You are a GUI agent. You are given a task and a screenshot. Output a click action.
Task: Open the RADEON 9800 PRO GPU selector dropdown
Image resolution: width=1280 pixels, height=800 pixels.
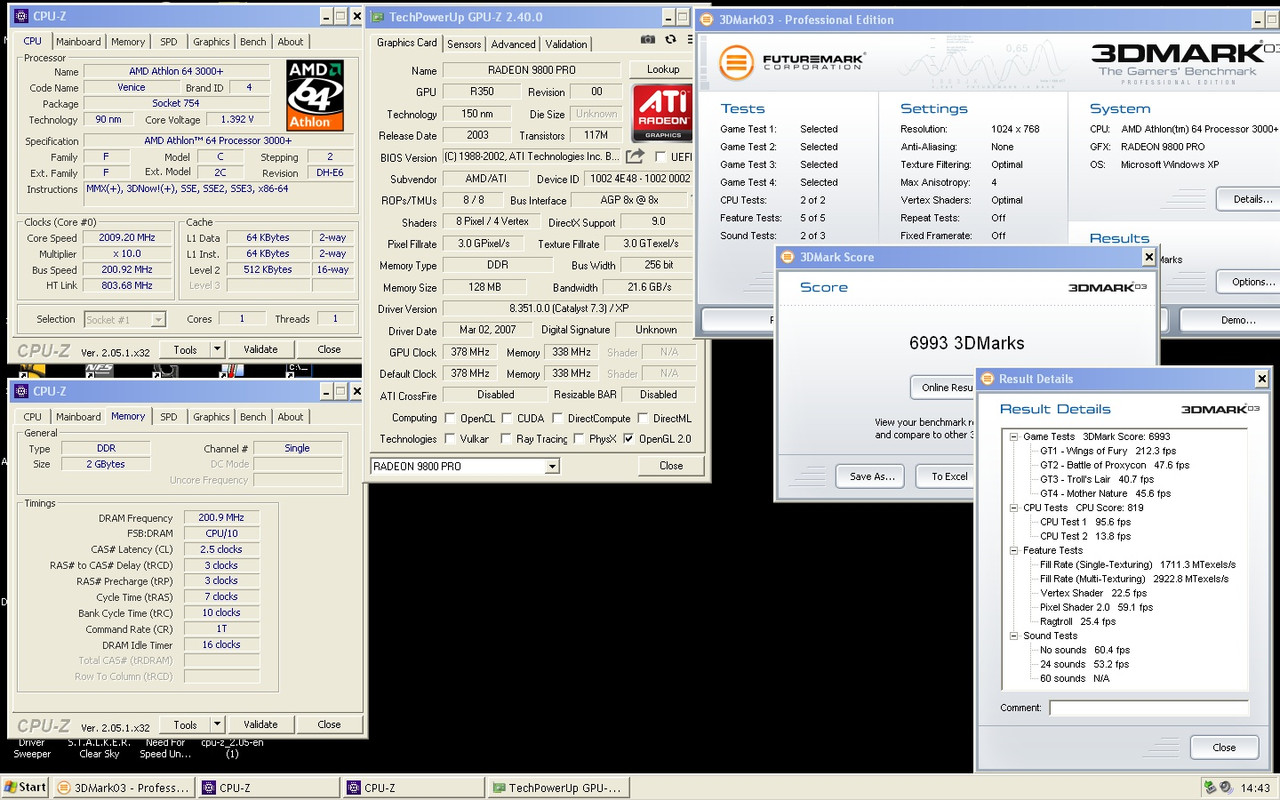coord(551,466)
